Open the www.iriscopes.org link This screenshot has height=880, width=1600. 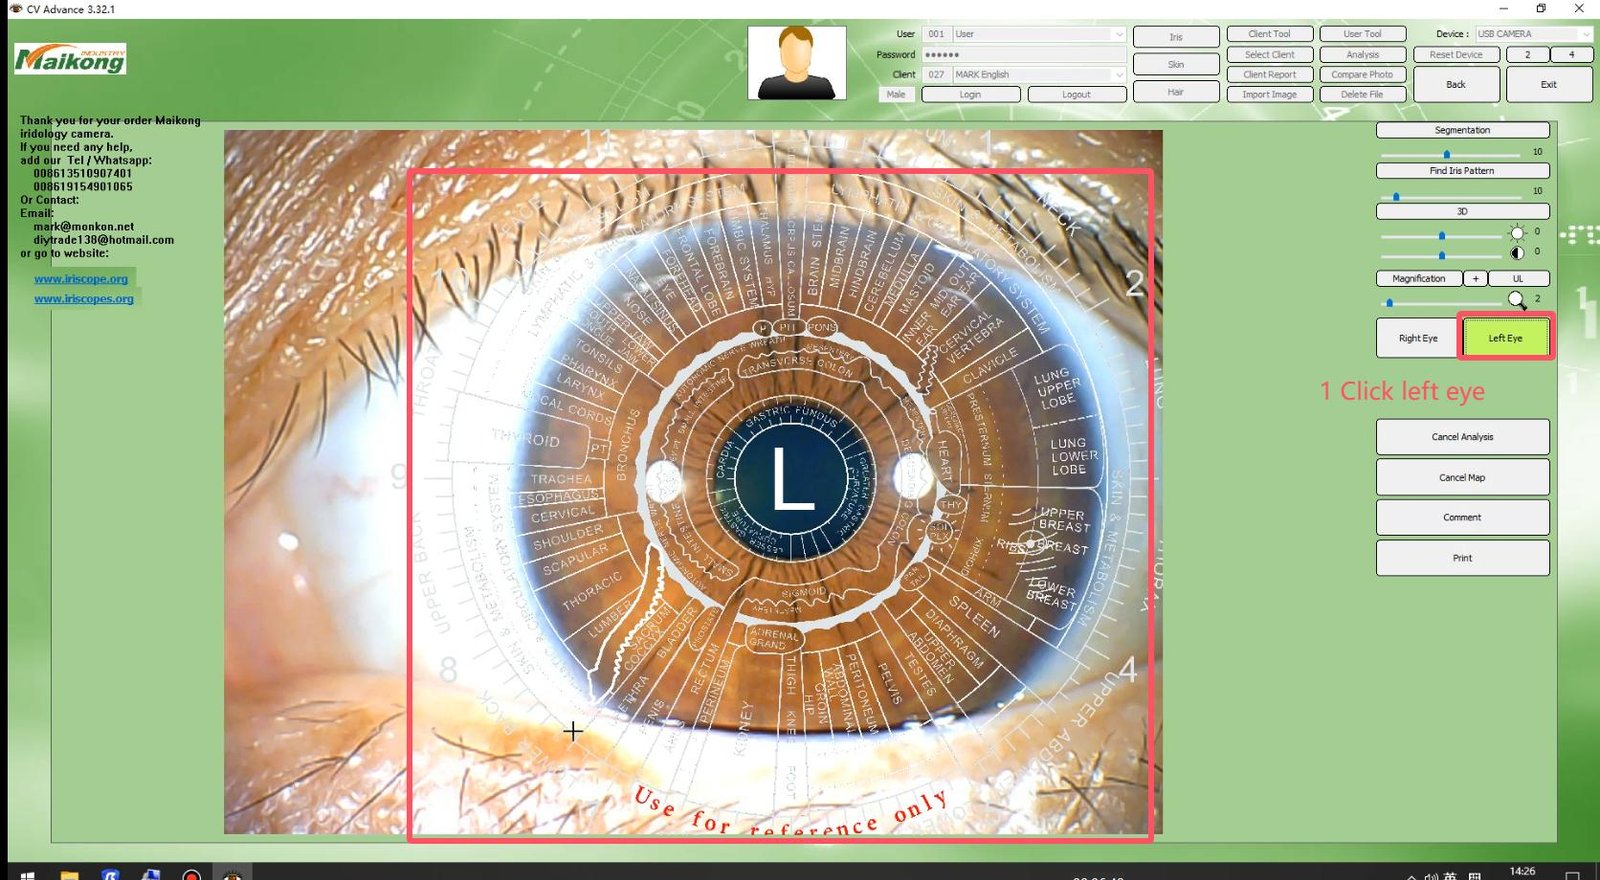[84, 299]
